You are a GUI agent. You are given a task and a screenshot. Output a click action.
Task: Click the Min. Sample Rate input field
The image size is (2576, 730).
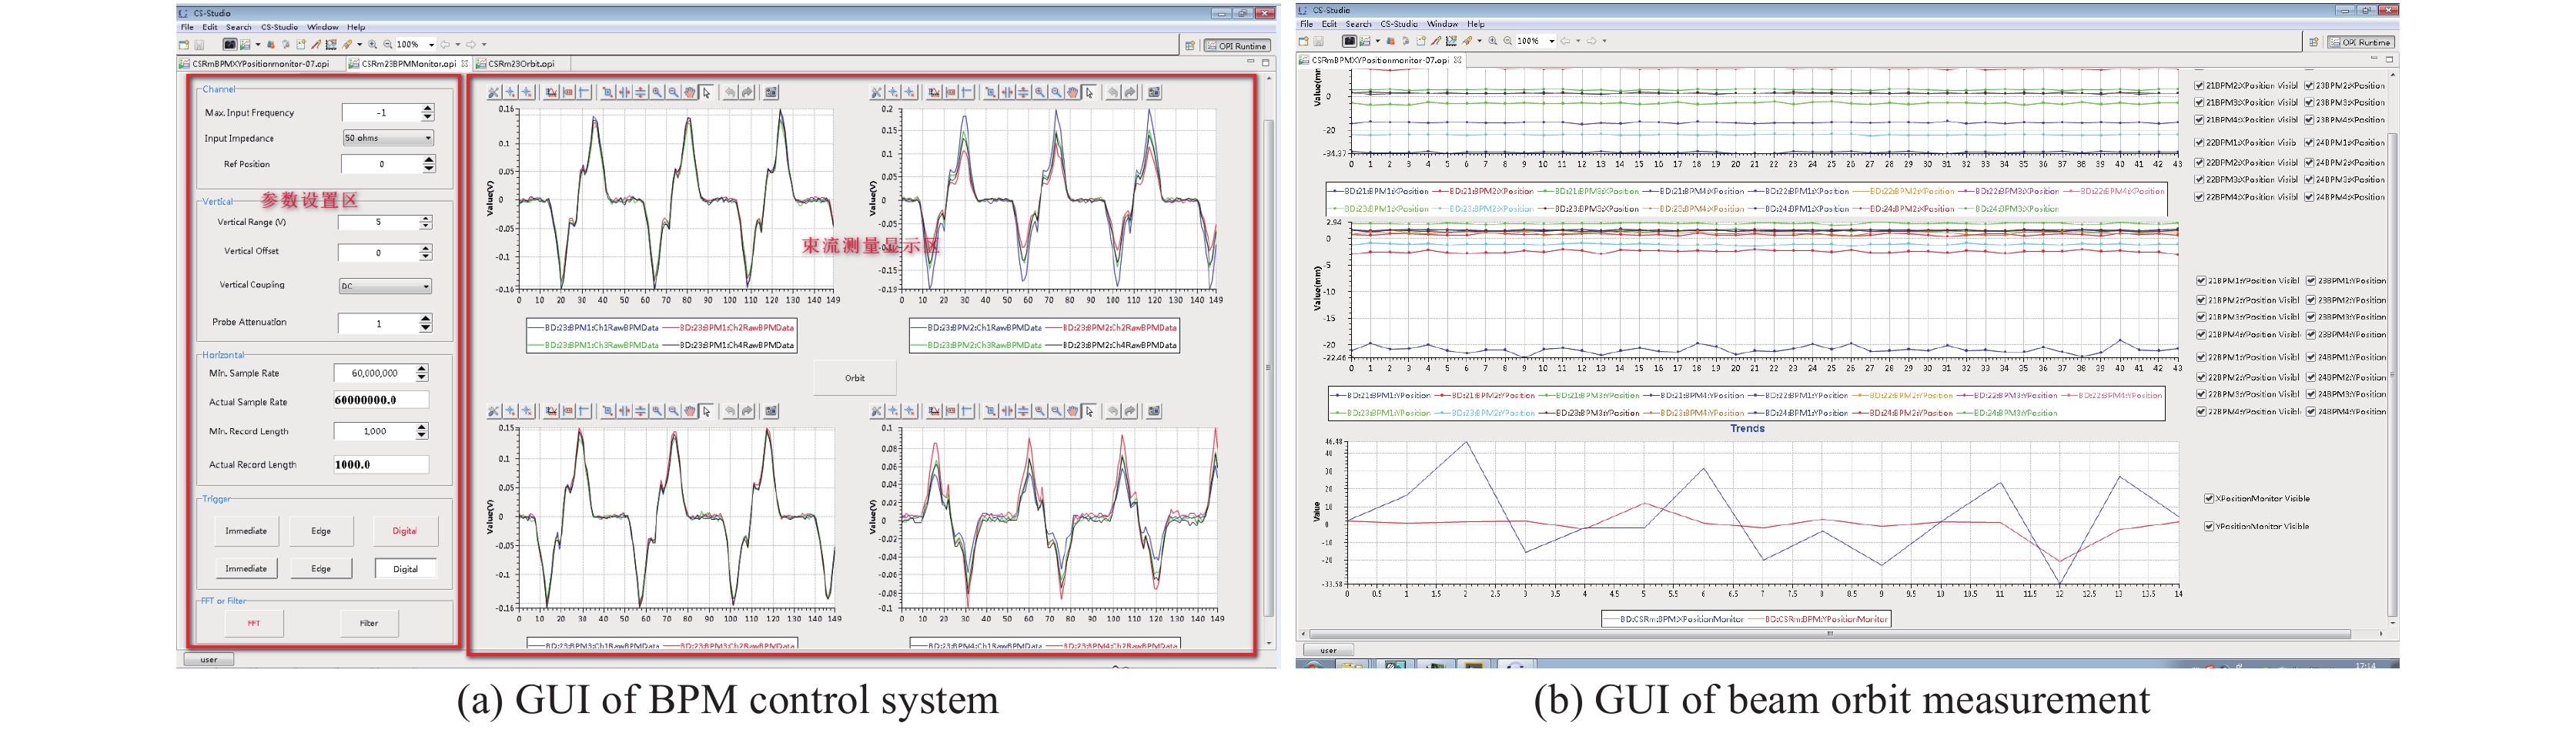tap(374, 373)
